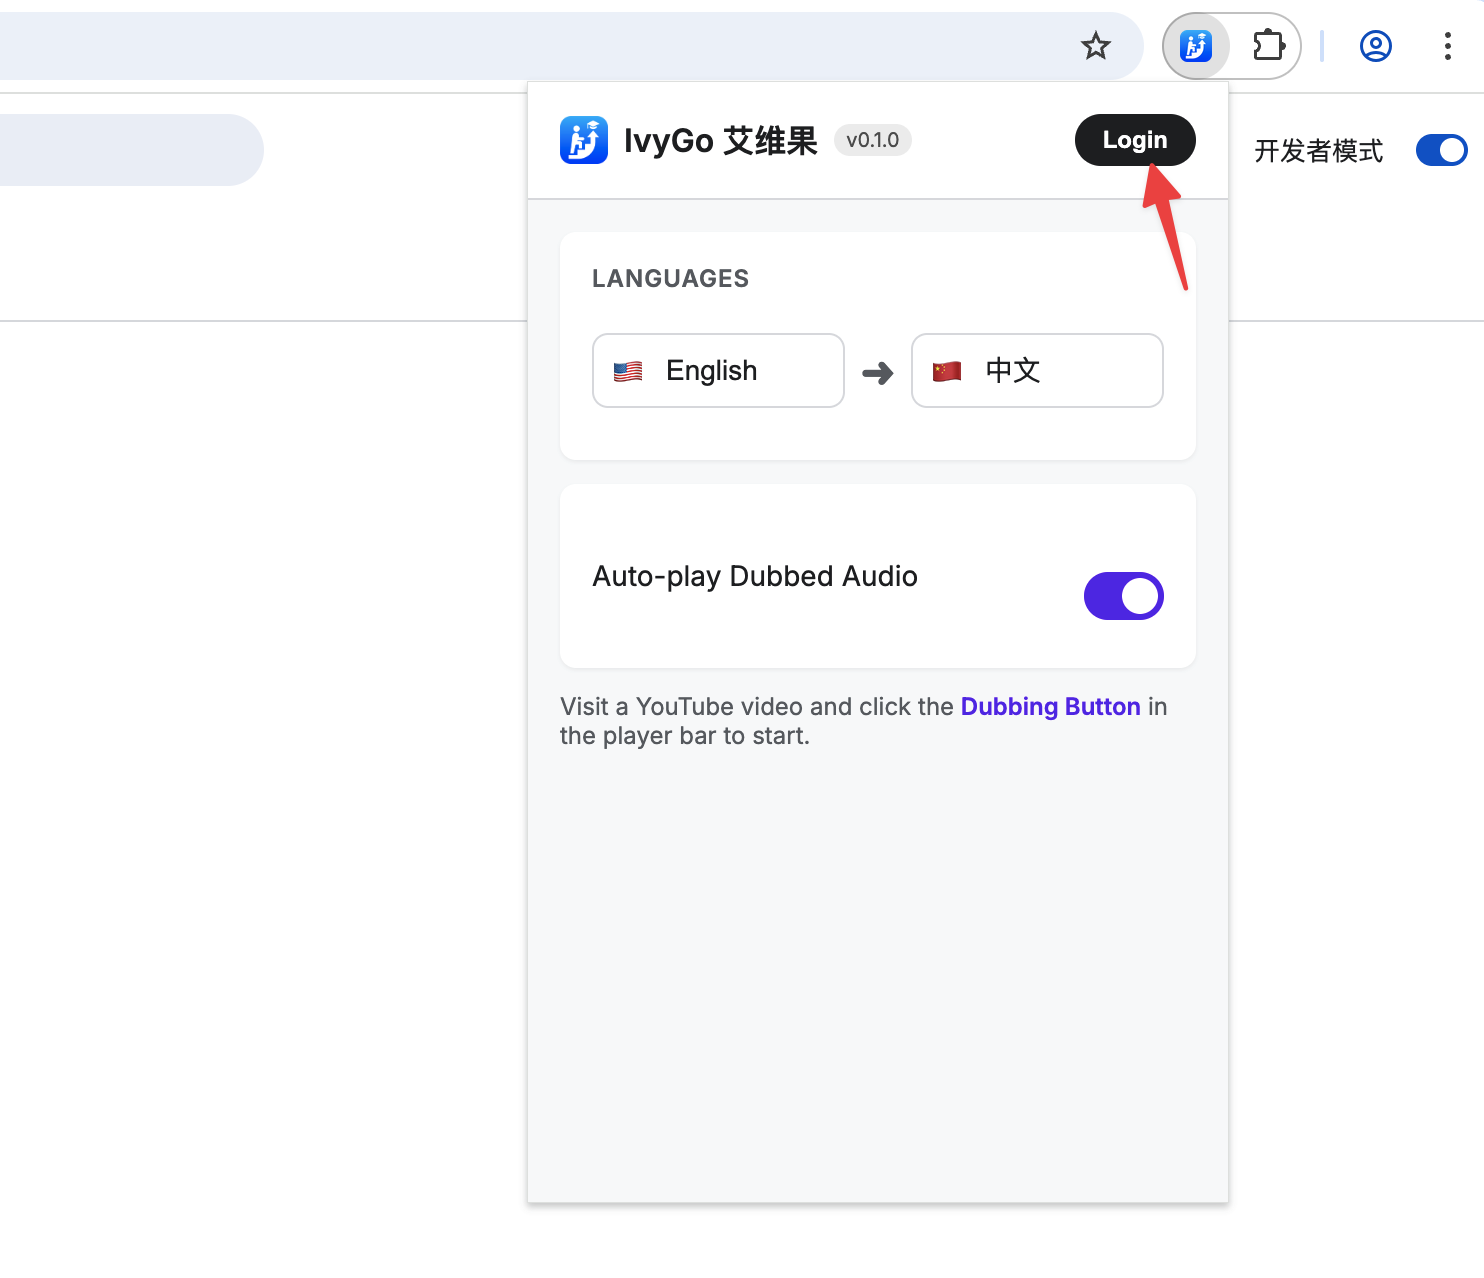Click the v0.1.0 version badge

click(x=871, y=140)
